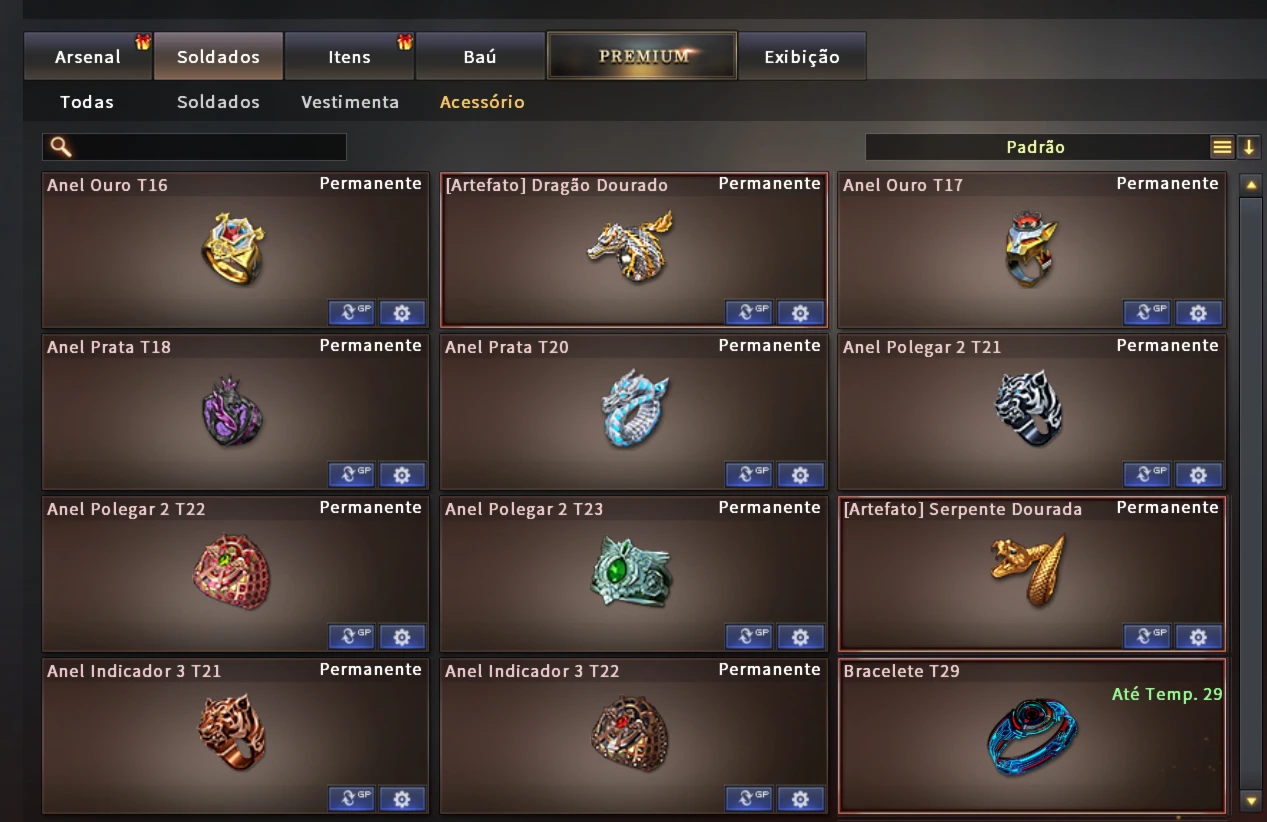Click the scrollbar up arrow
The width and height of the screenshot is (1267, 822).
click(x=1250, y=185)
